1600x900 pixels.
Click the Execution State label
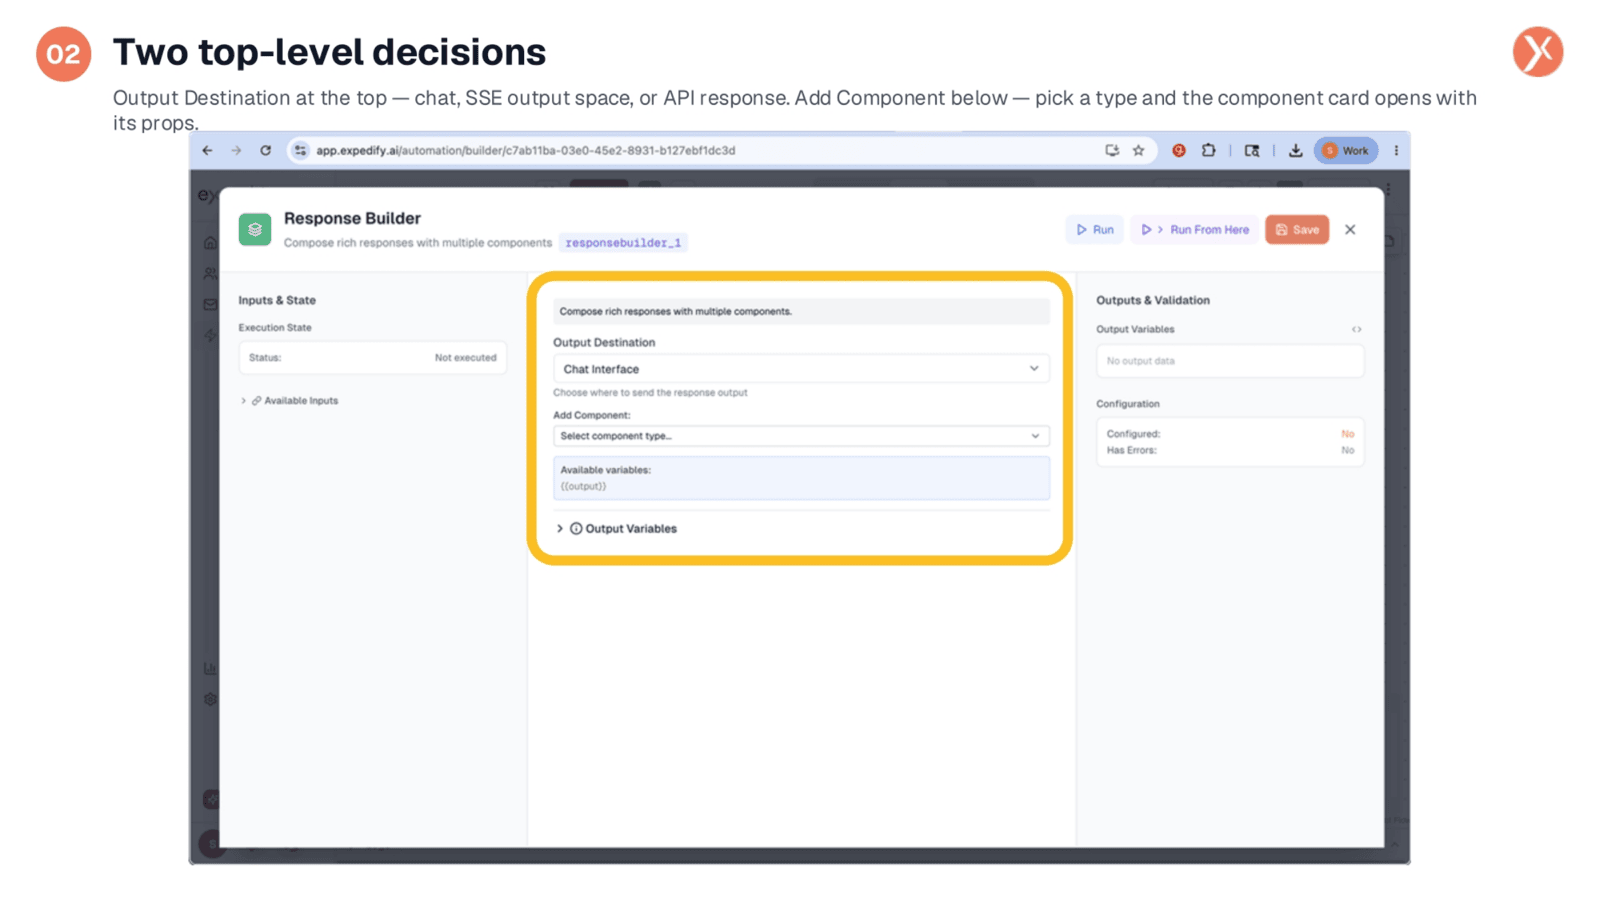[275, 328]
